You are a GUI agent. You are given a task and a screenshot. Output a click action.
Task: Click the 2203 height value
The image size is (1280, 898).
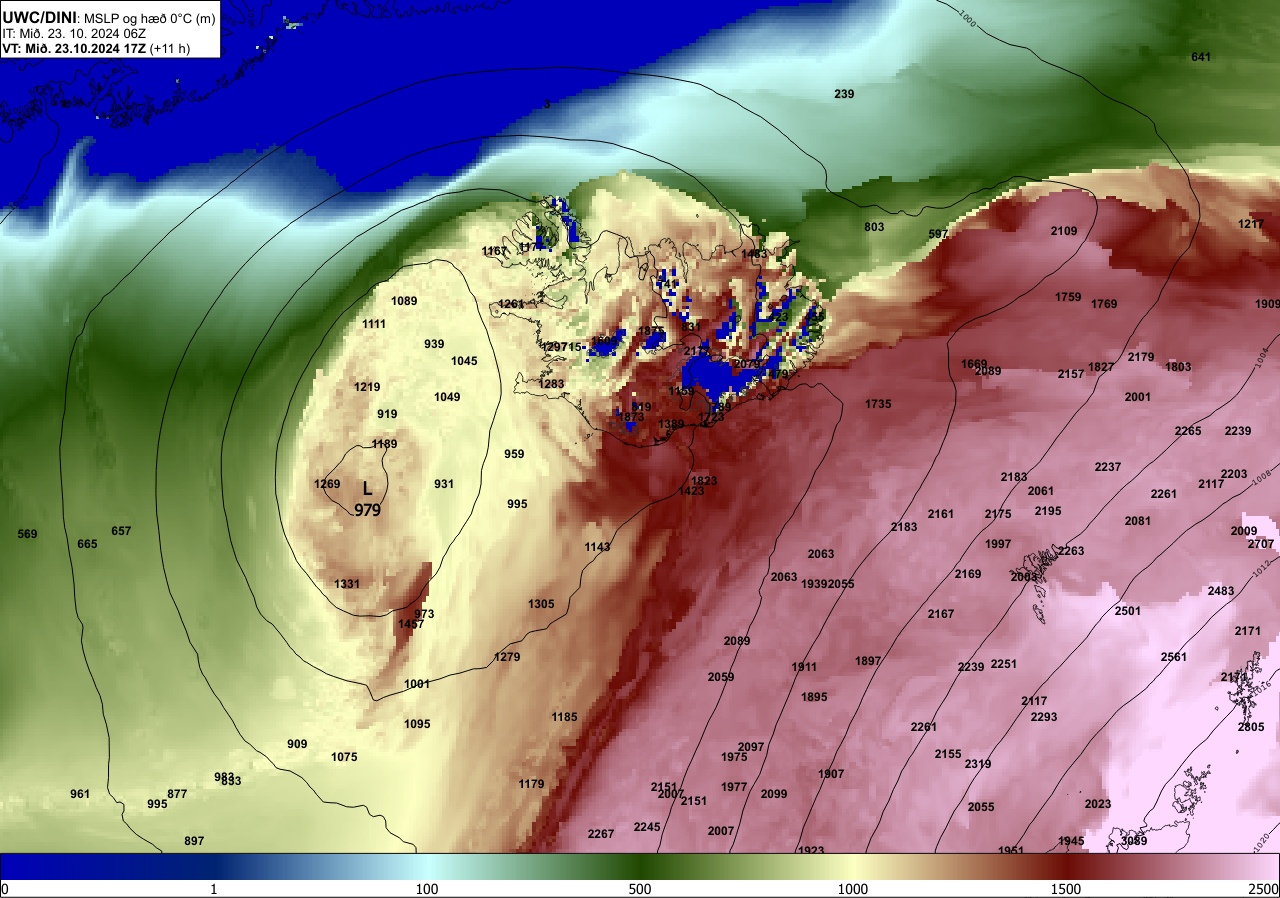click(x=1234, y=474)
